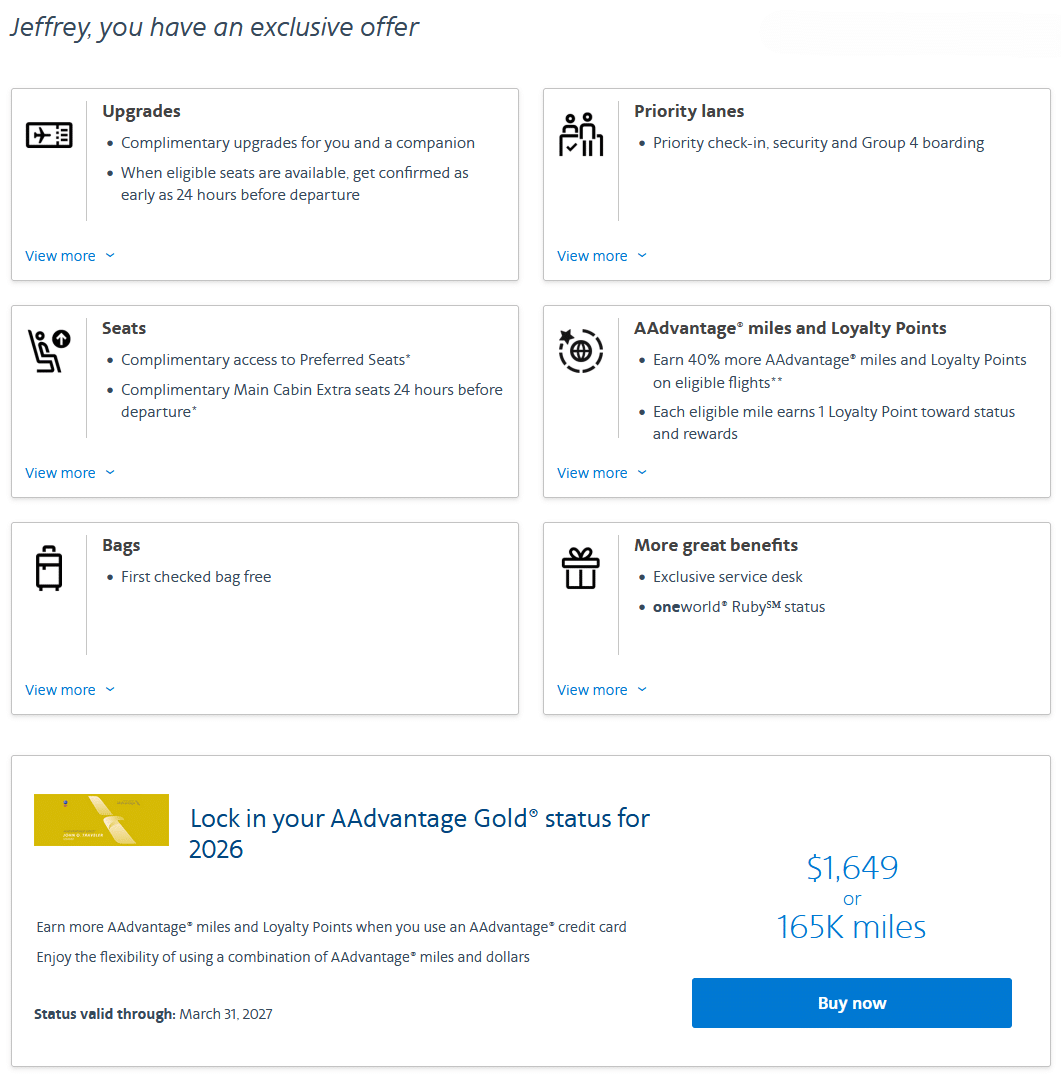Click the AAdvantage miles globe icon
The image size is (1061, 1074).
click(x=581, y=351)
